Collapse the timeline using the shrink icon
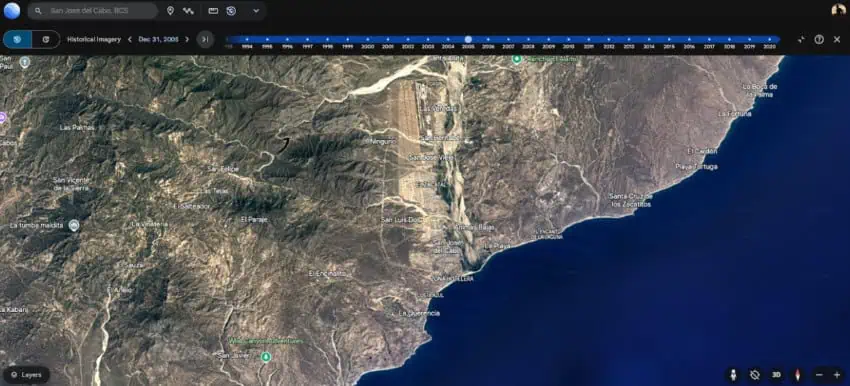Screen dimensions: 850x386 point(801,40)
